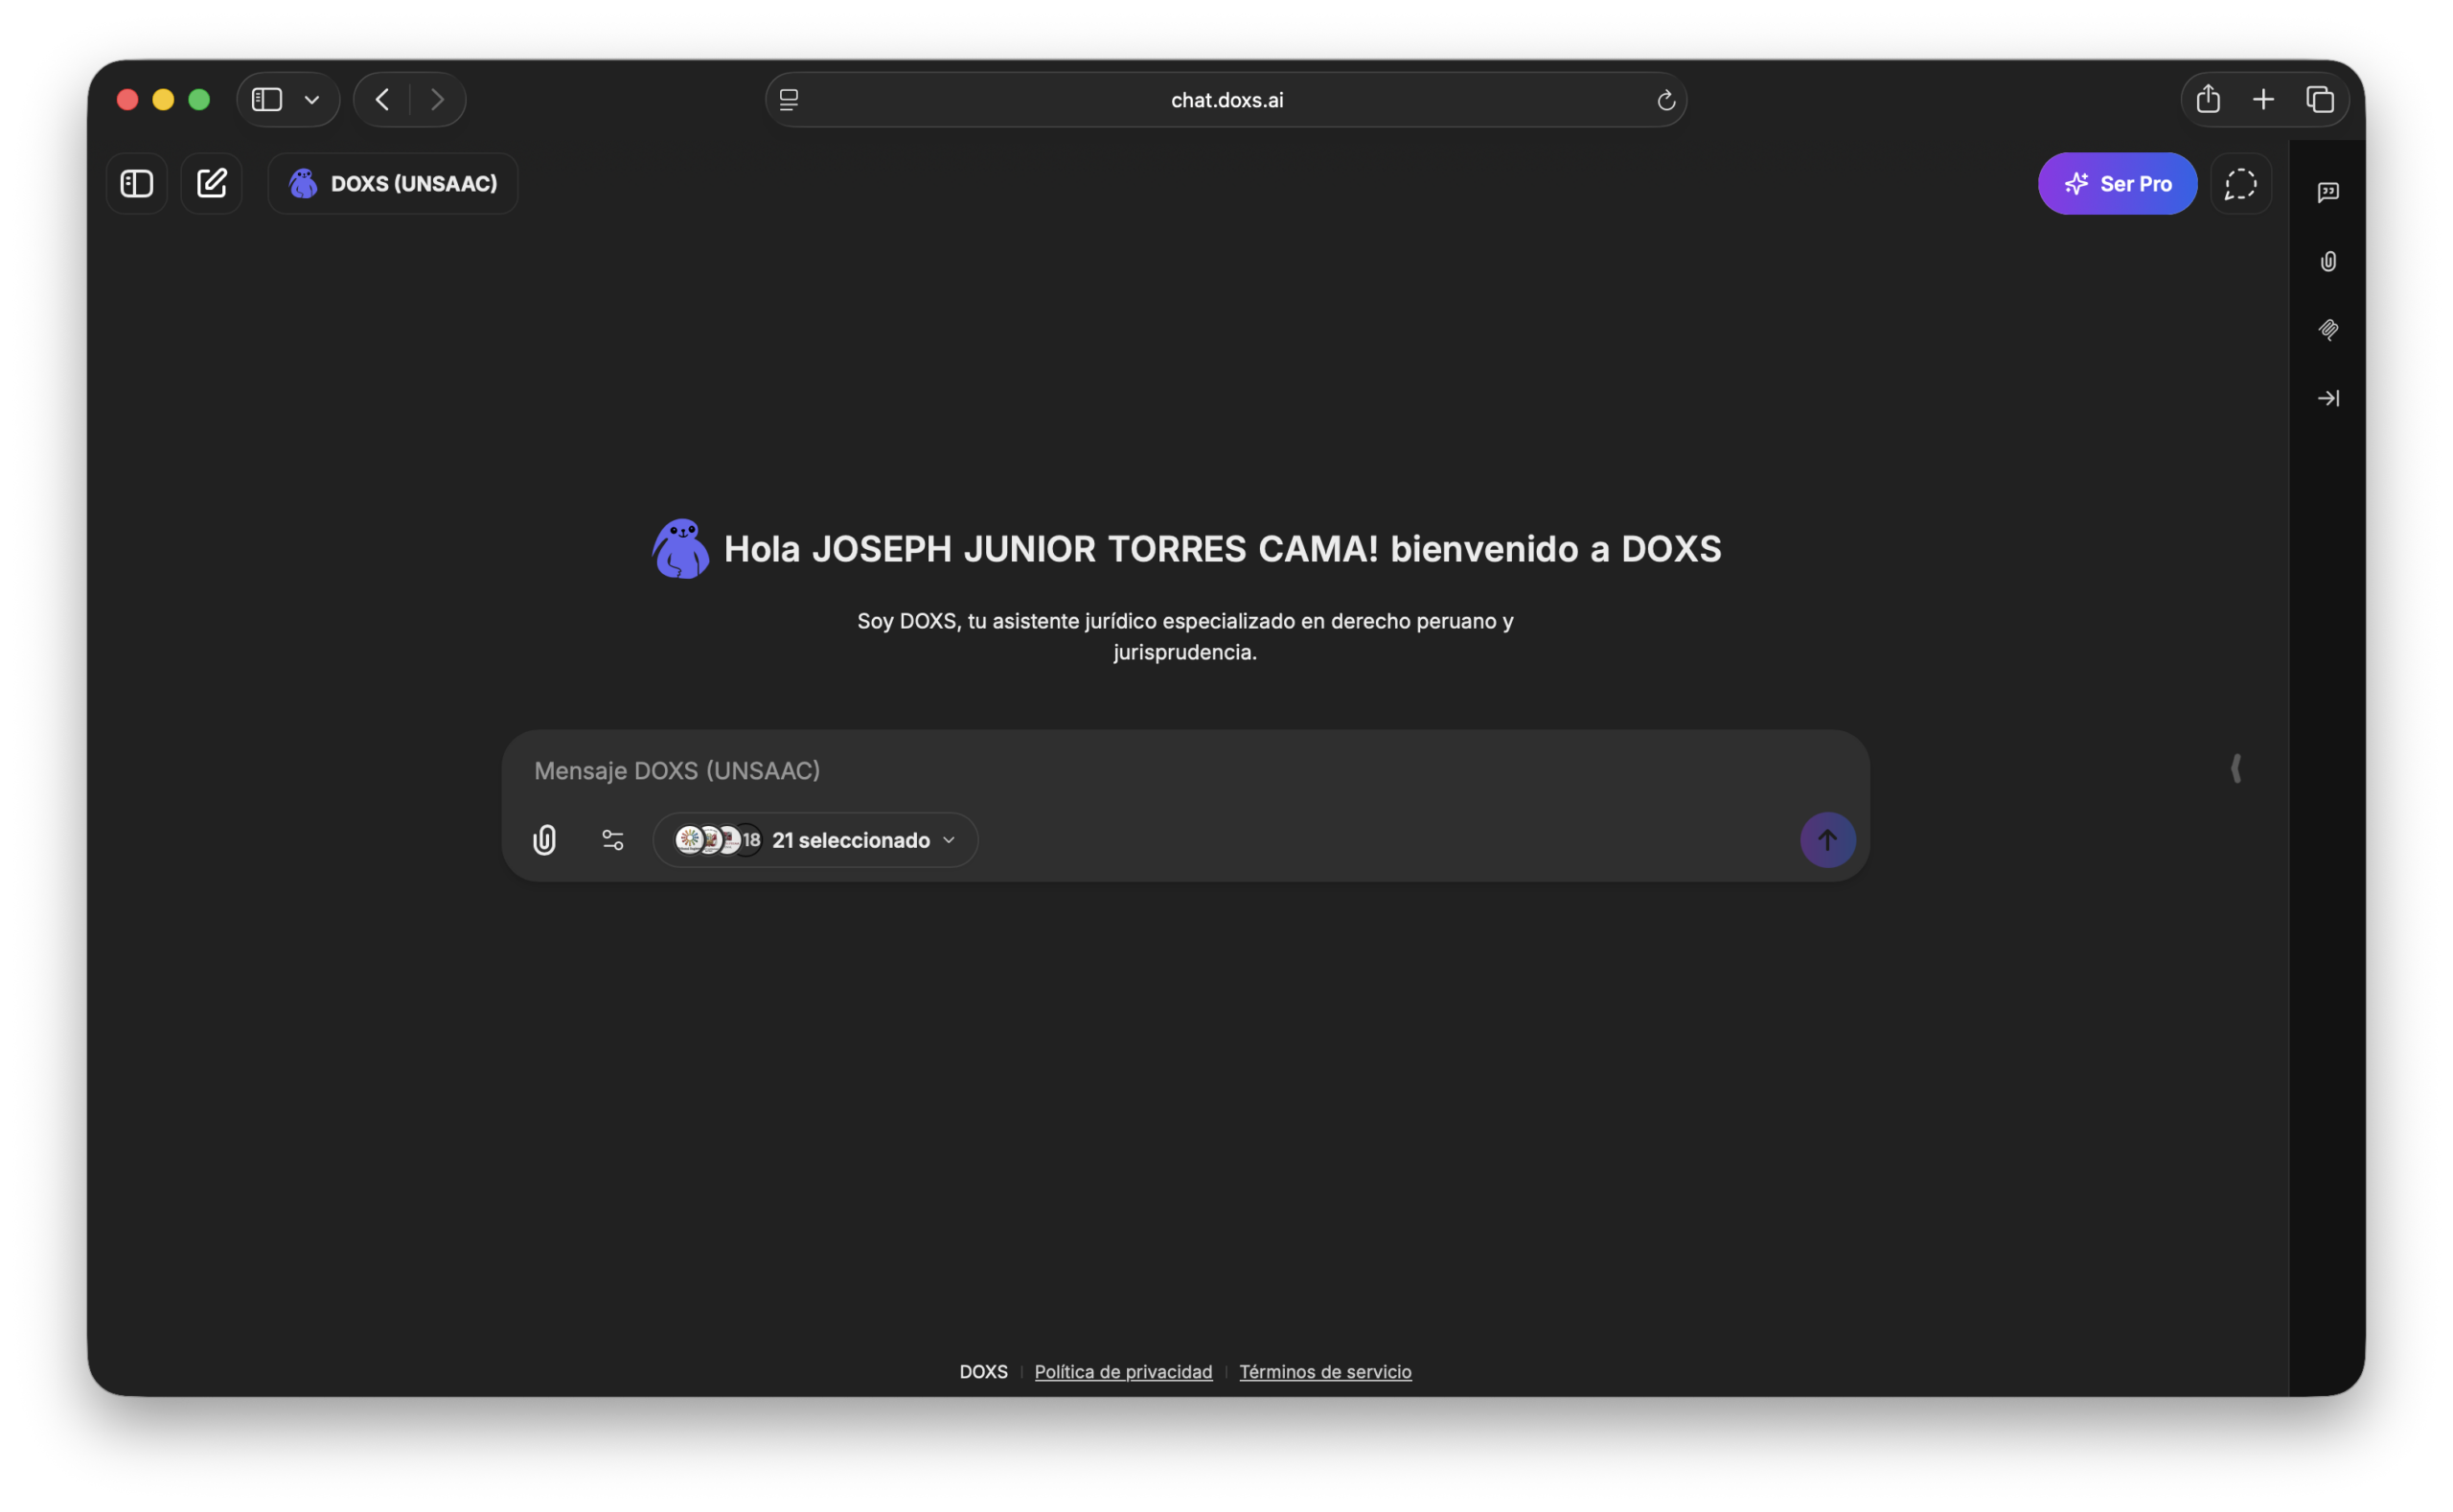Reload the chat.doxs.ai page

click(x=1665, y=100)
